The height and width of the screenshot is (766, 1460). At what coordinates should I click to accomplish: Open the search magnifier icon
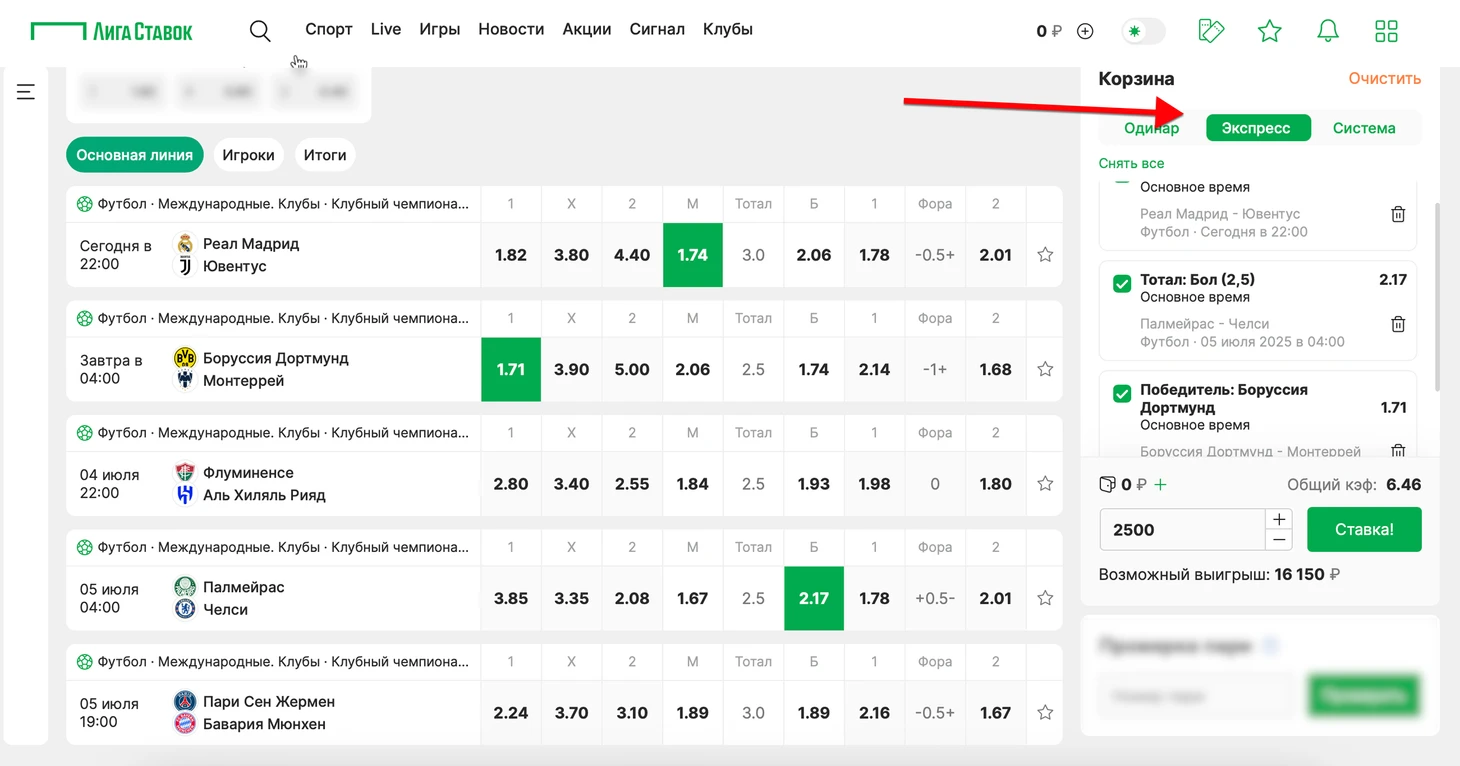click(x=260, y=31)
